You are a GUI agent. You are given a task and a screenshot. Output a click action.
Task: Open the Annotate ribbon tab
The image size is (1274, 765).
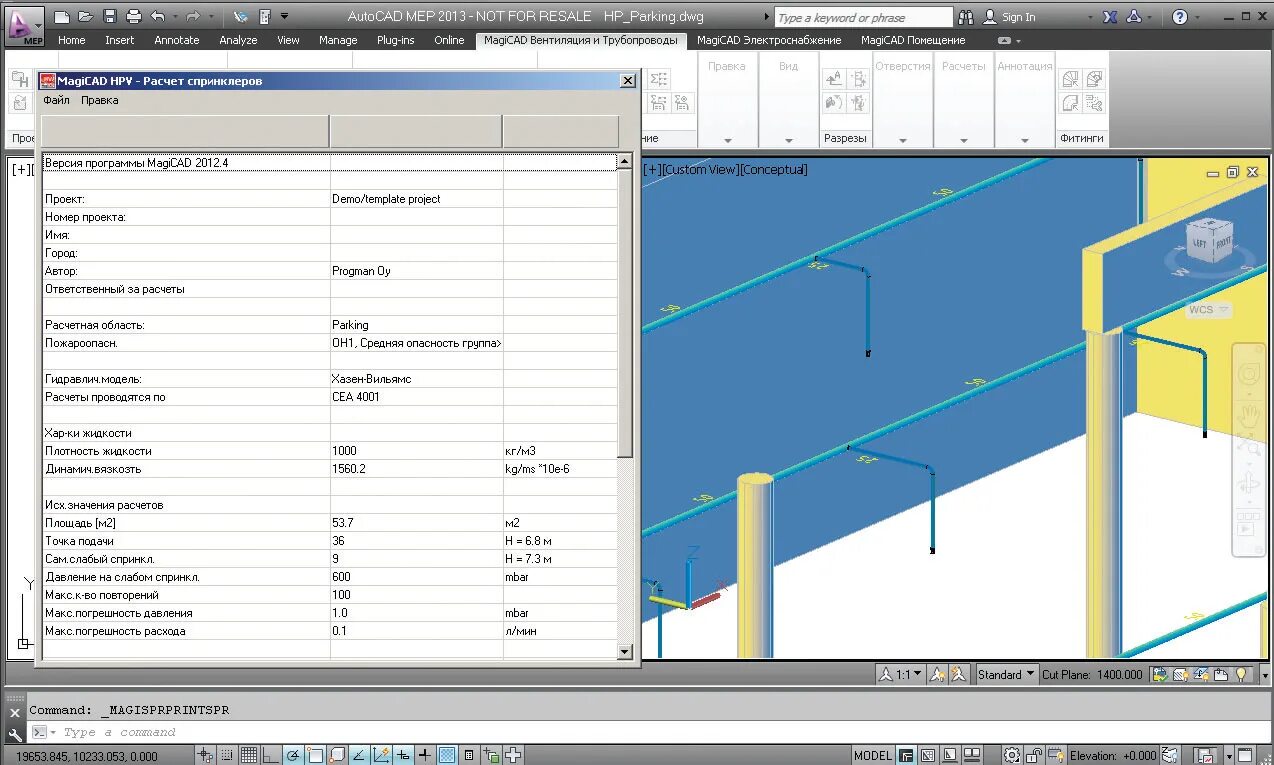tap(177, 40)
